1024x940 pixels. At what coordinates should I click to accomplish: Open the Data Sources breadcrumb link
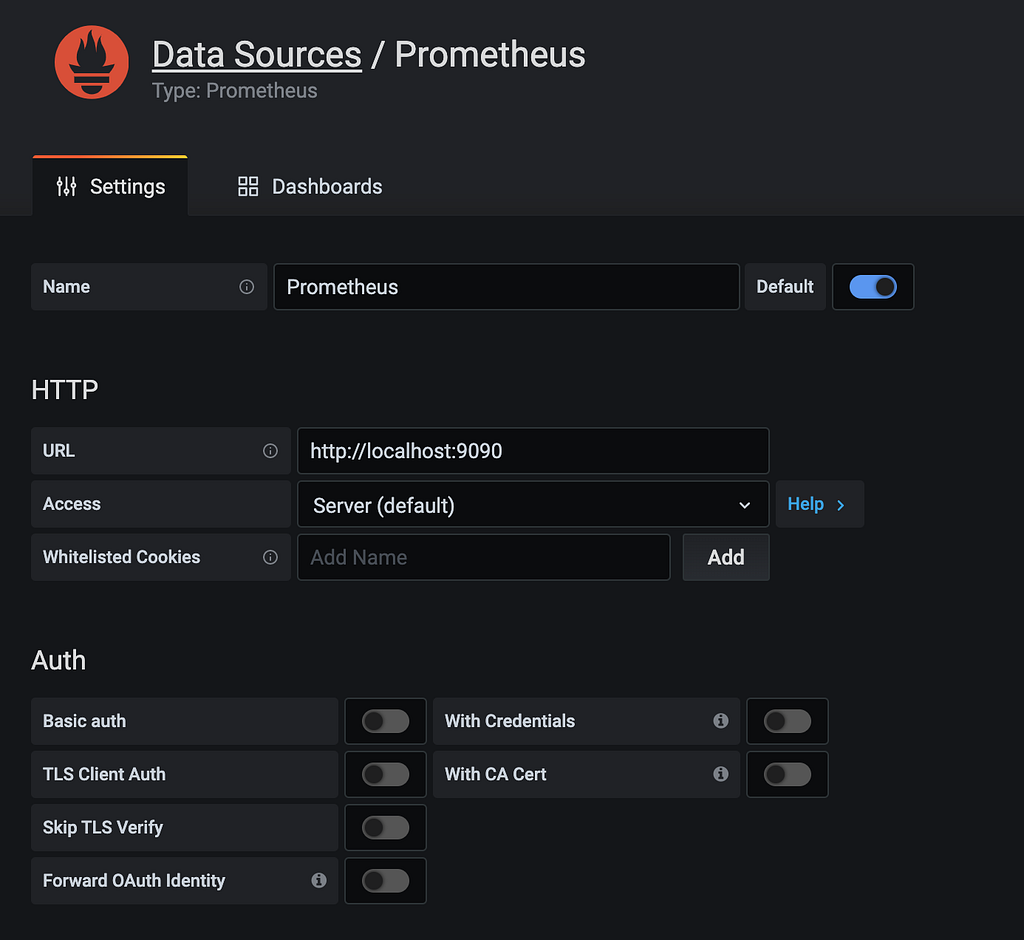click(257, 54)
